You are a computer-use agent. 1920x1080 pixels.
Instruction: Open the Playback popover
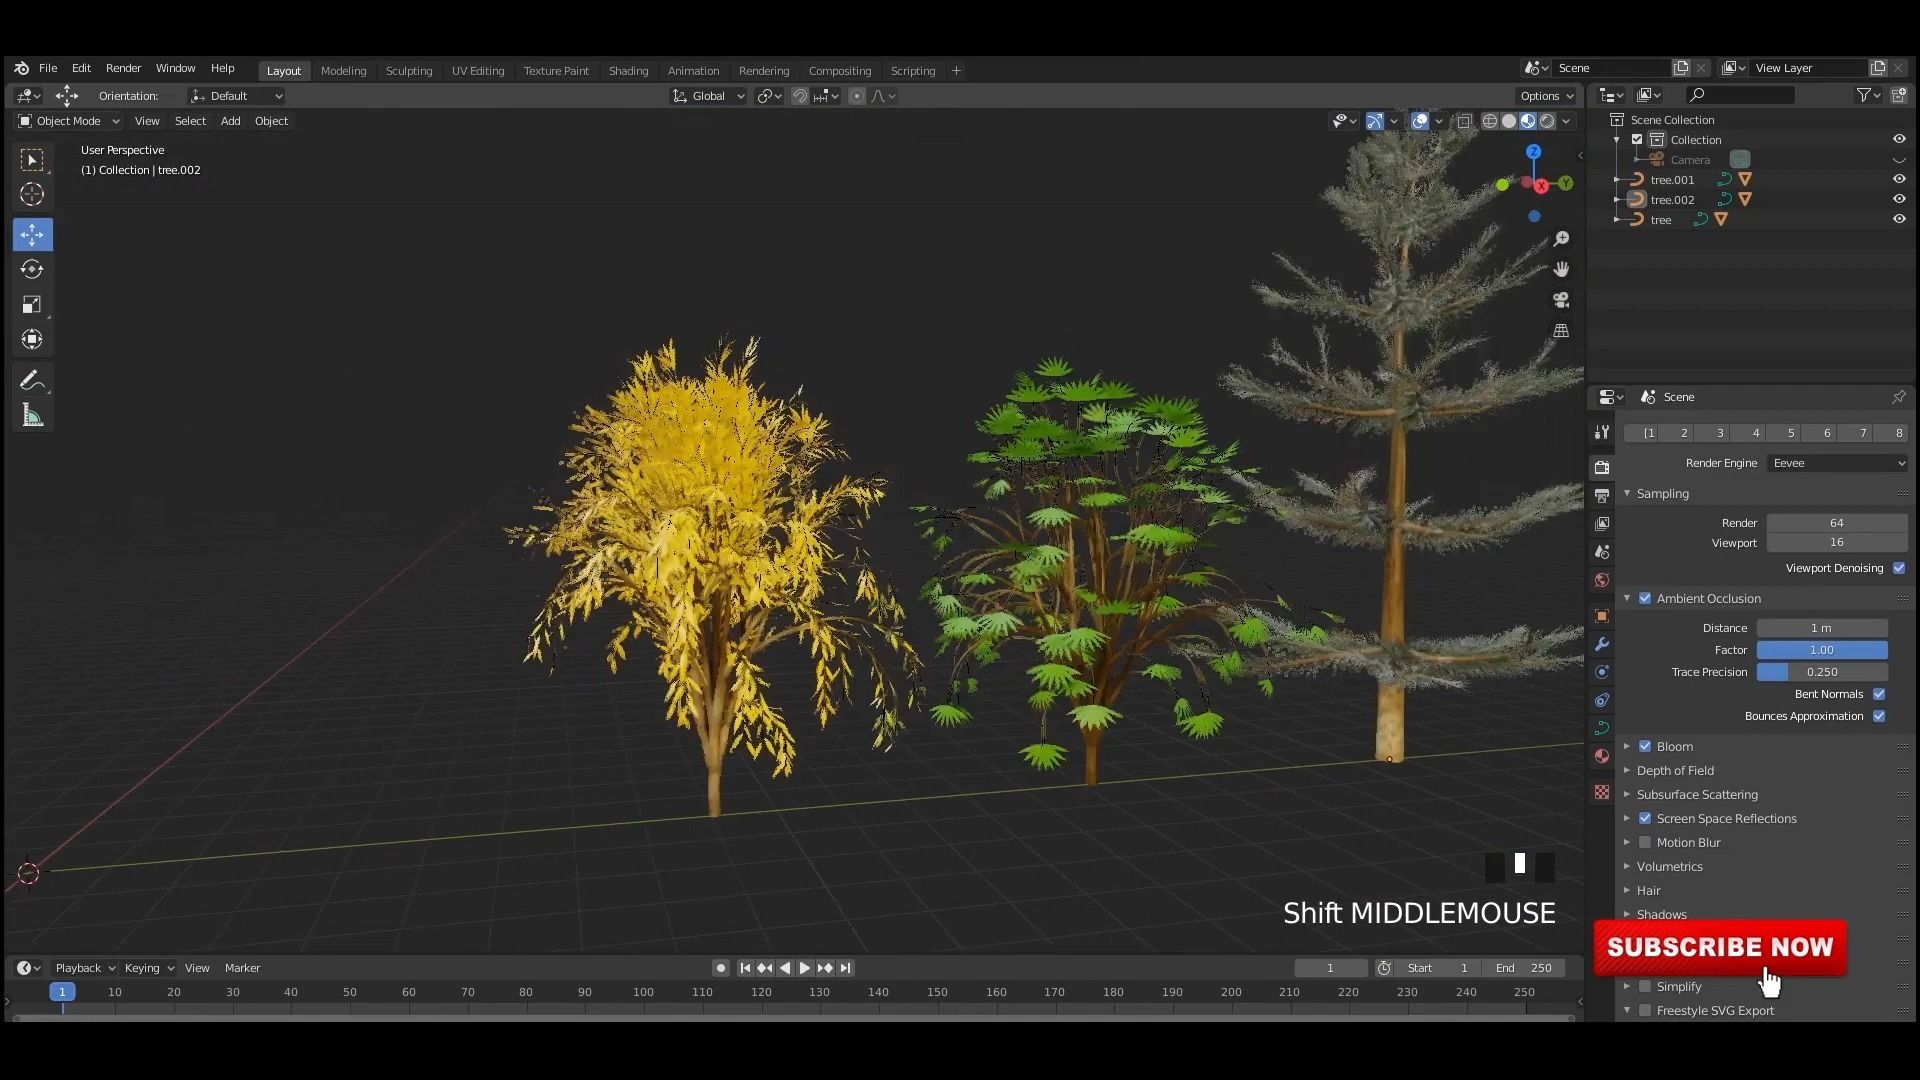pyautogui.click(x=85, y=968)
